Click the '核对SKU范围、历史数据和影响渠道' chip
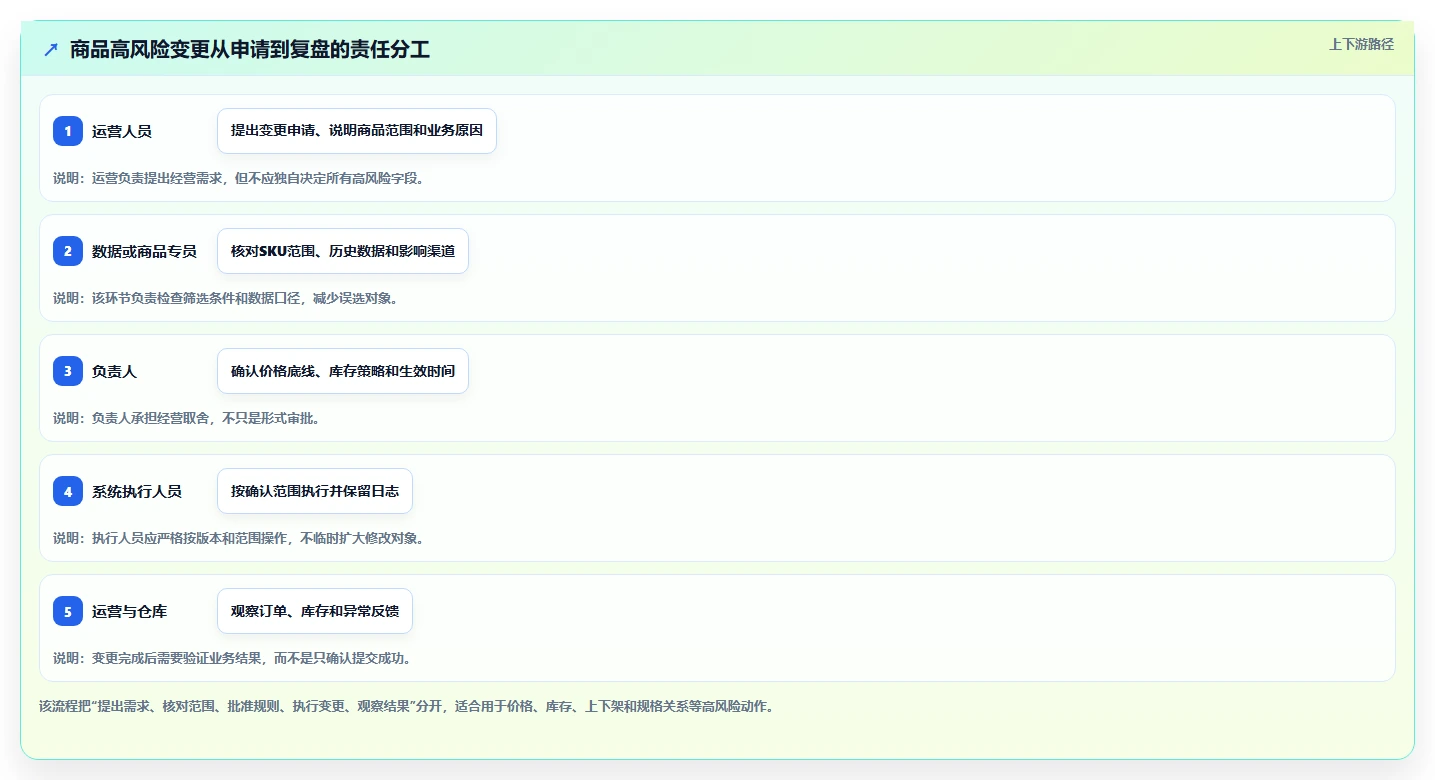Screen dimensions: 1435x780 coord(343,251)
